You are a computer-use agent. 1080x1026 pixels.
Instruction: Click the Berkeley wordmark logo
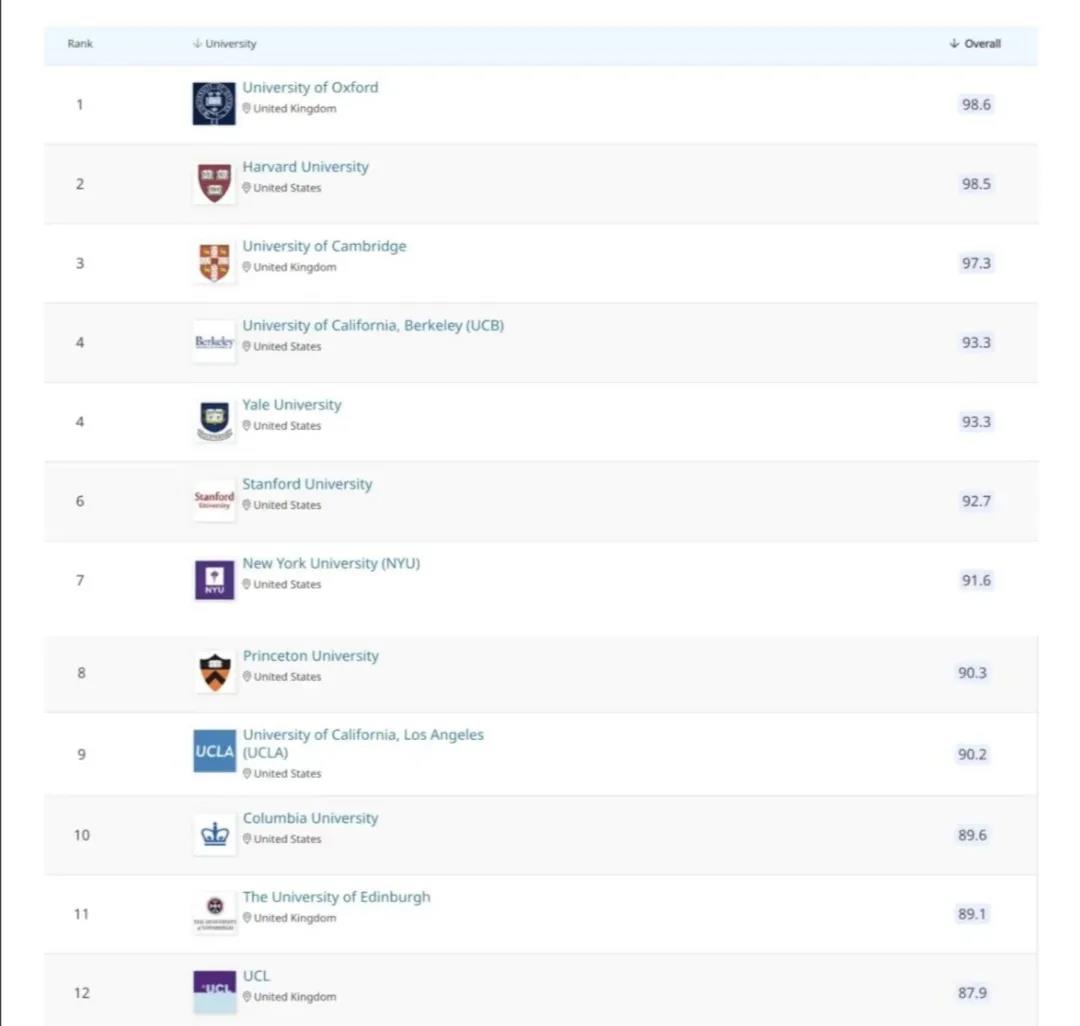pos(214,342)
